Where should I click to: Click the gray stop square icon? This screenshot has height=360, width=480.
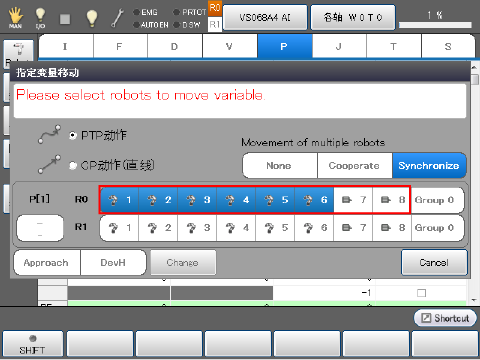[65, 19]
